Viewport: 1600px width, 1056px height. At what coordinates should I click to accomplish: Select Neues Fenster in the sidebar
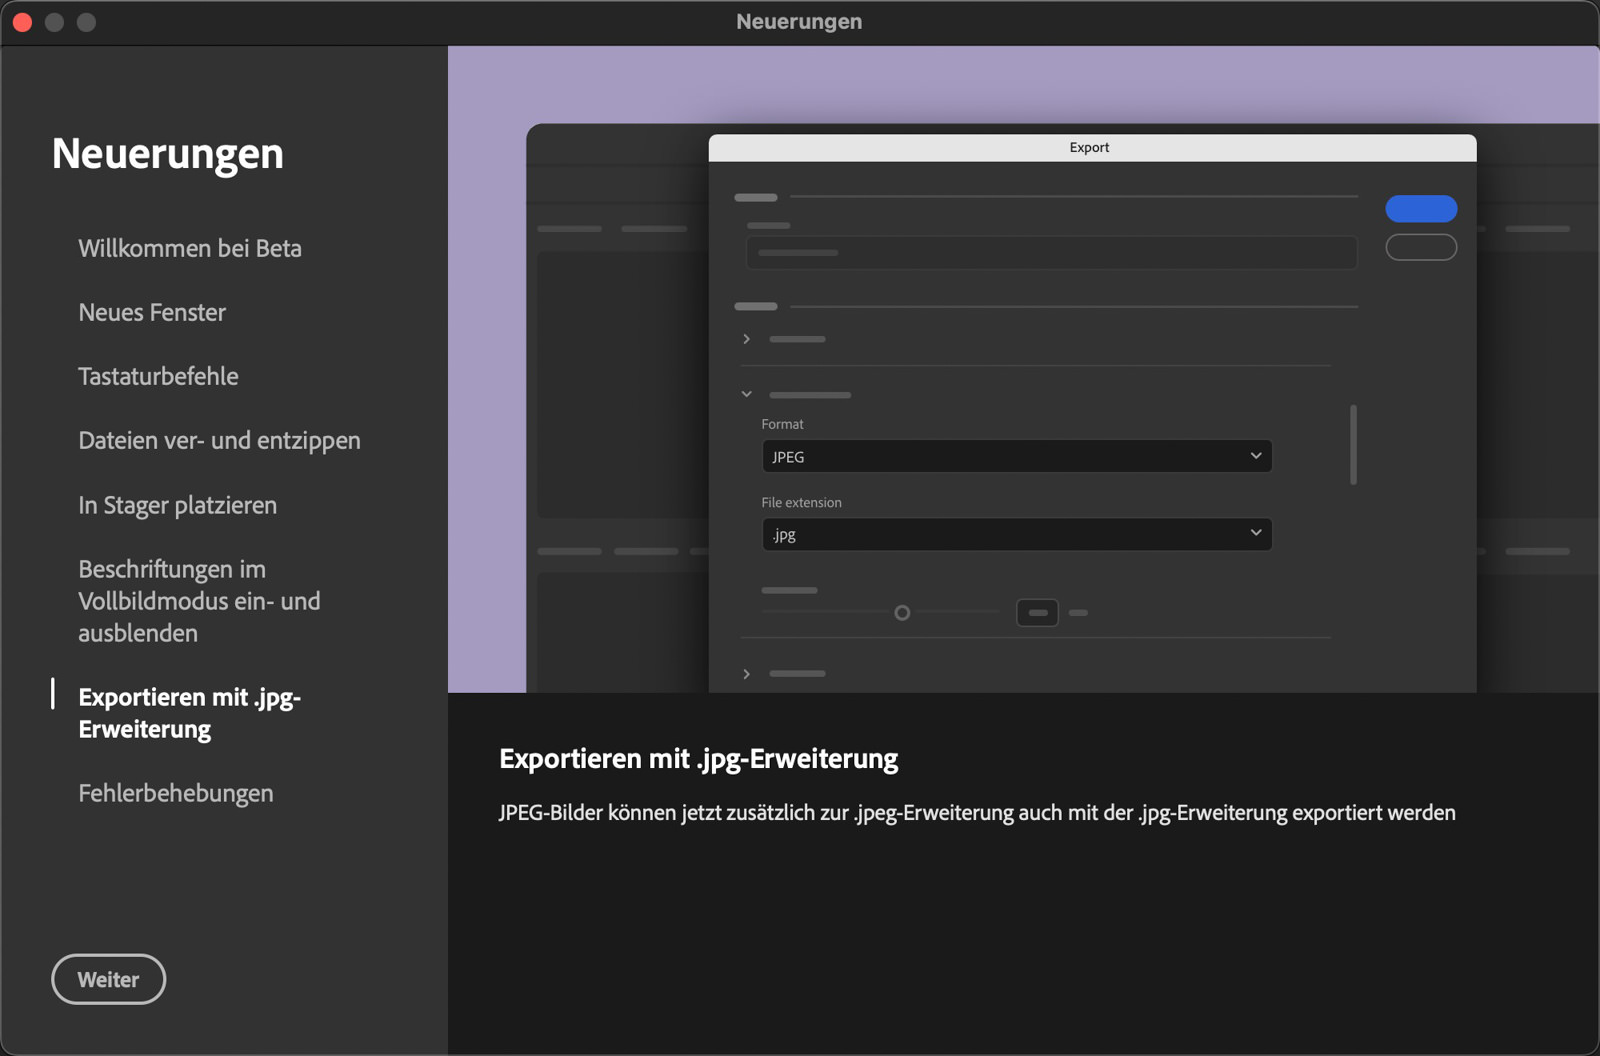coord(152,312)
